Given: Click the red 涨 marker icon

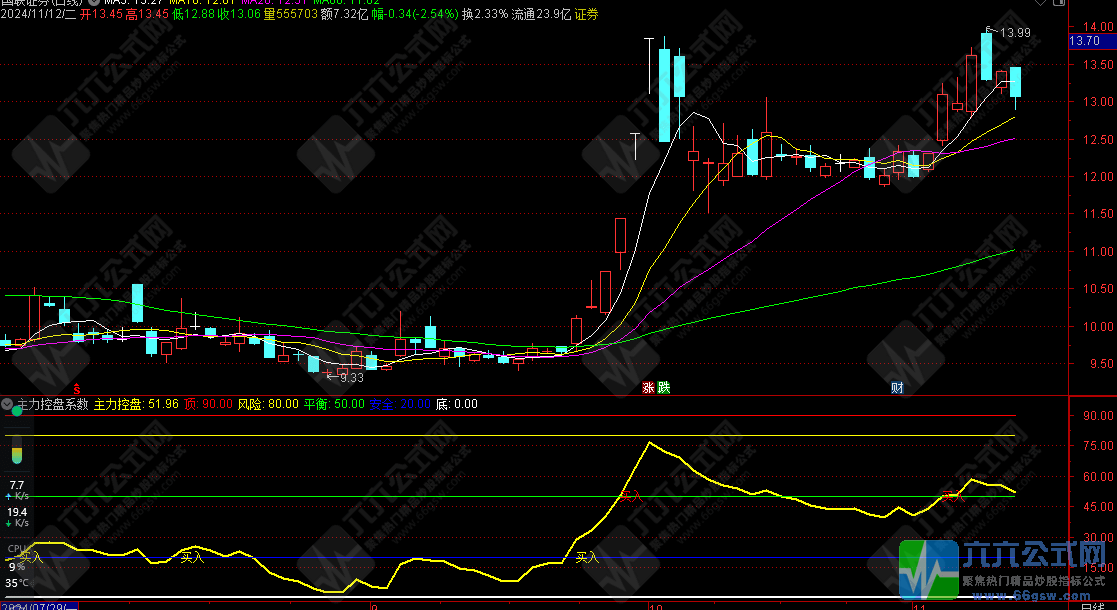Looking at the screenshot, I should pyautogui.click(x=648, y=388).
